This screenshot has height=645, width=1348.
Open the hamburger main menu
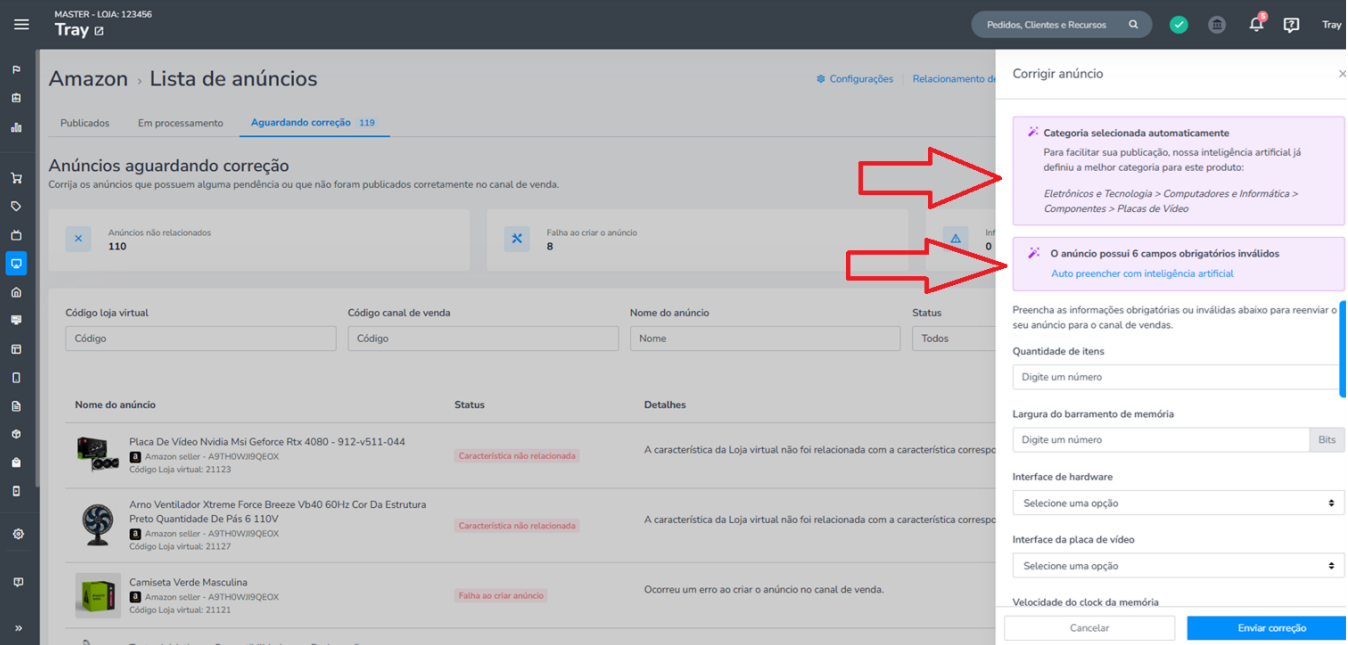21,24
